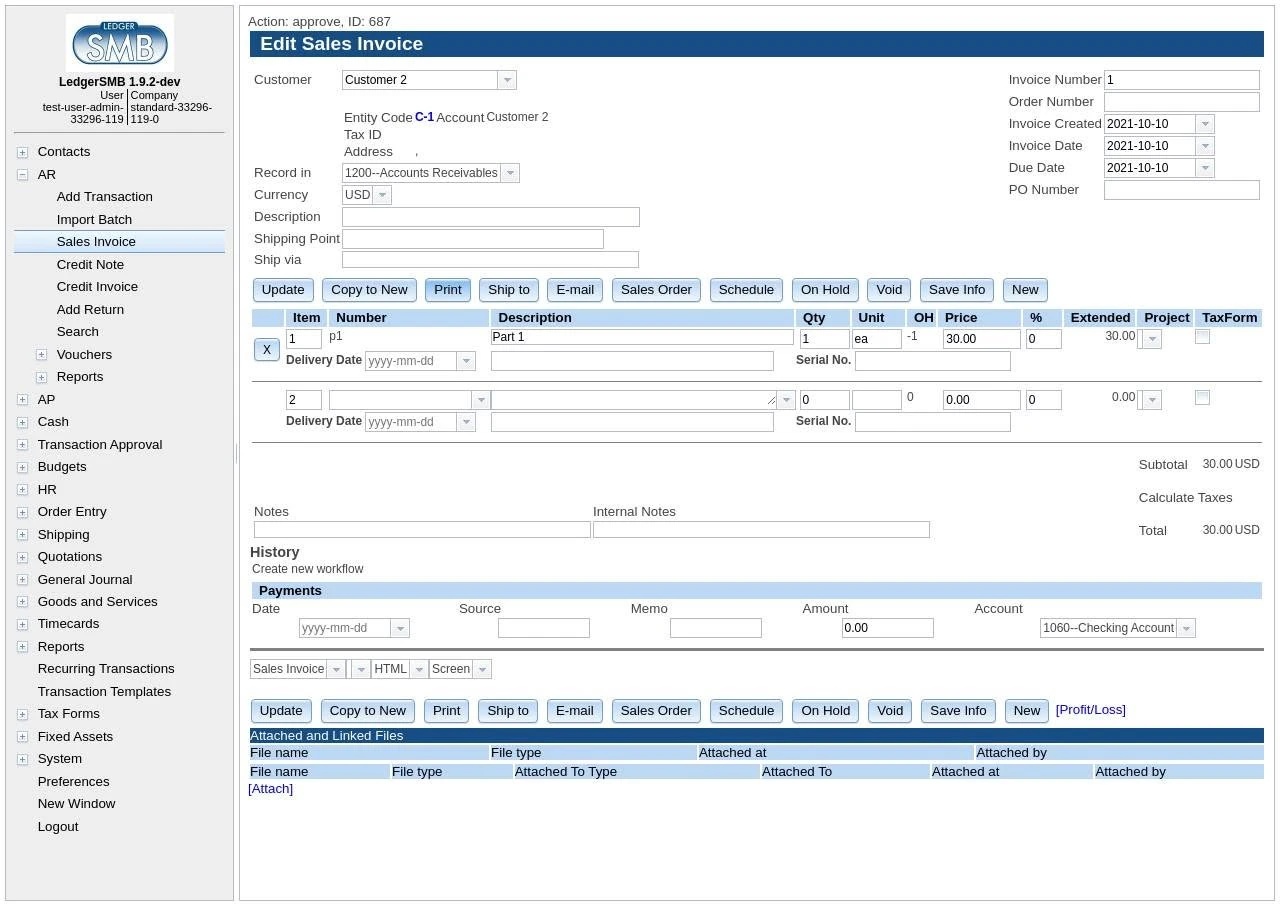Image resolution: width=1280 pixels, height=906 pixels.
Task: Click the top Void button
Action: pyautogui.click(x=889, y=290)
